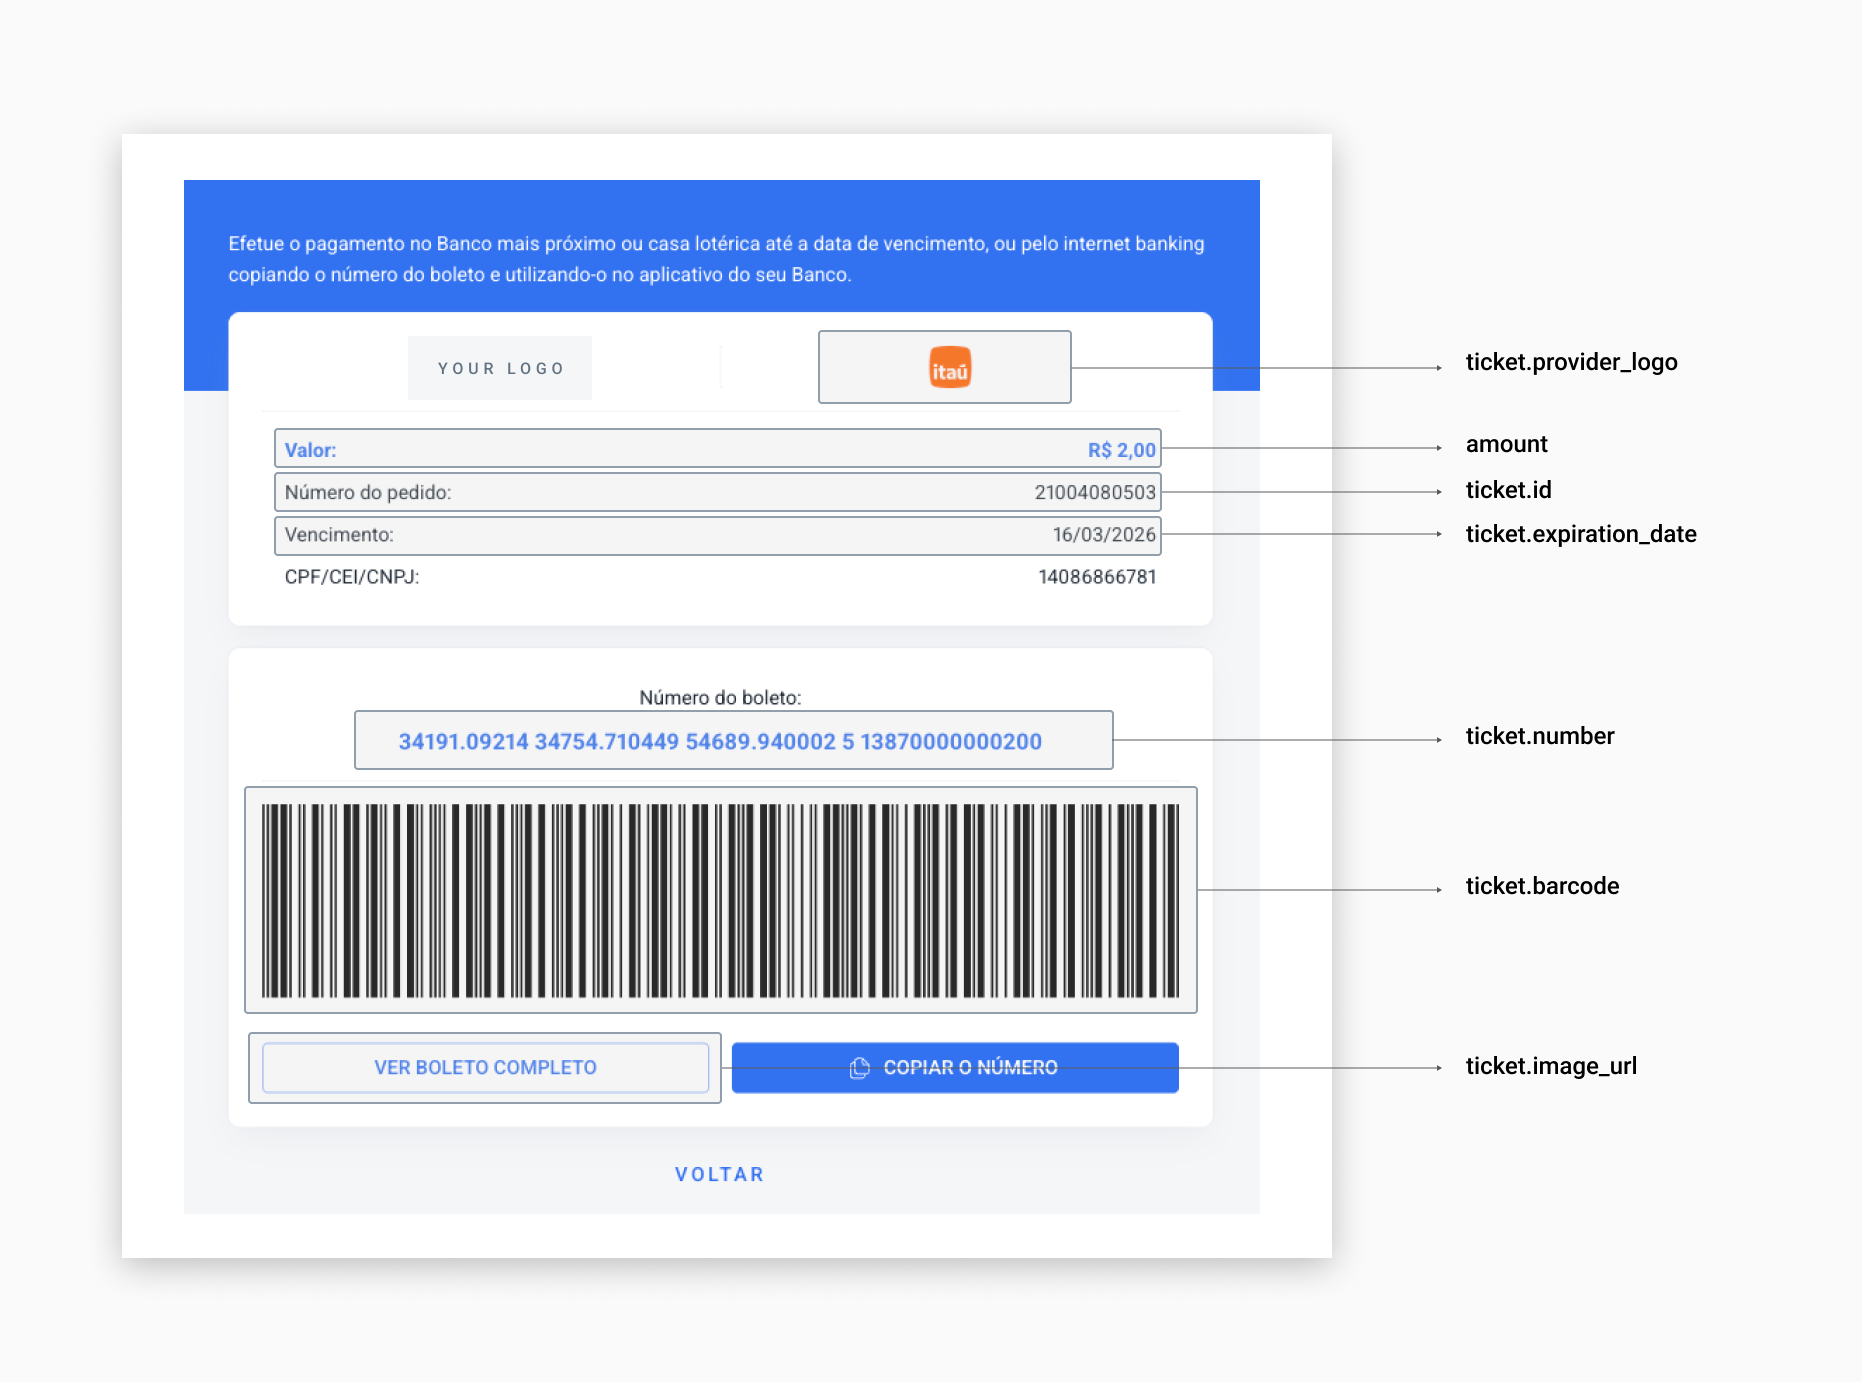The height and width of the screenshot is (1382, 1862).
Task: Click the Vencimento date 16/03/2026
Action: click(x=1105, y=535)
